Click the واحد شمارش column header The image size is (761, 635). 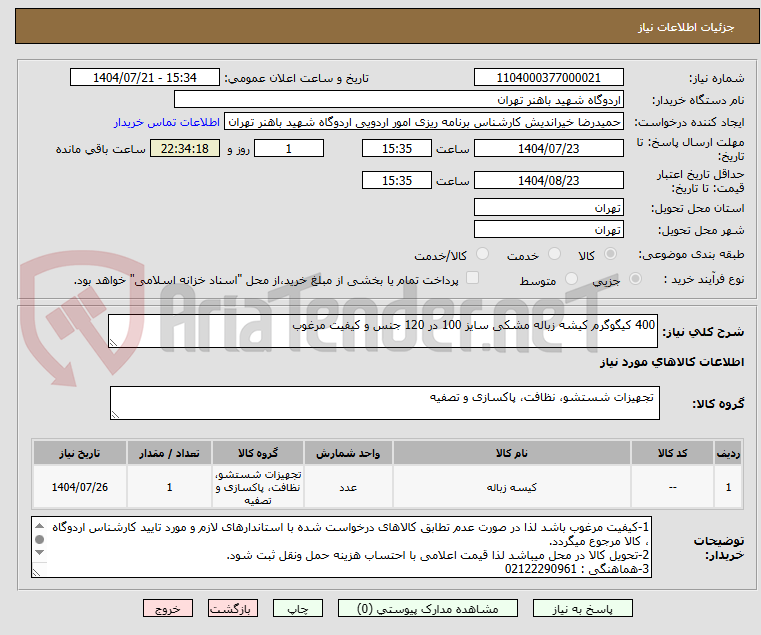click(348, 453)
